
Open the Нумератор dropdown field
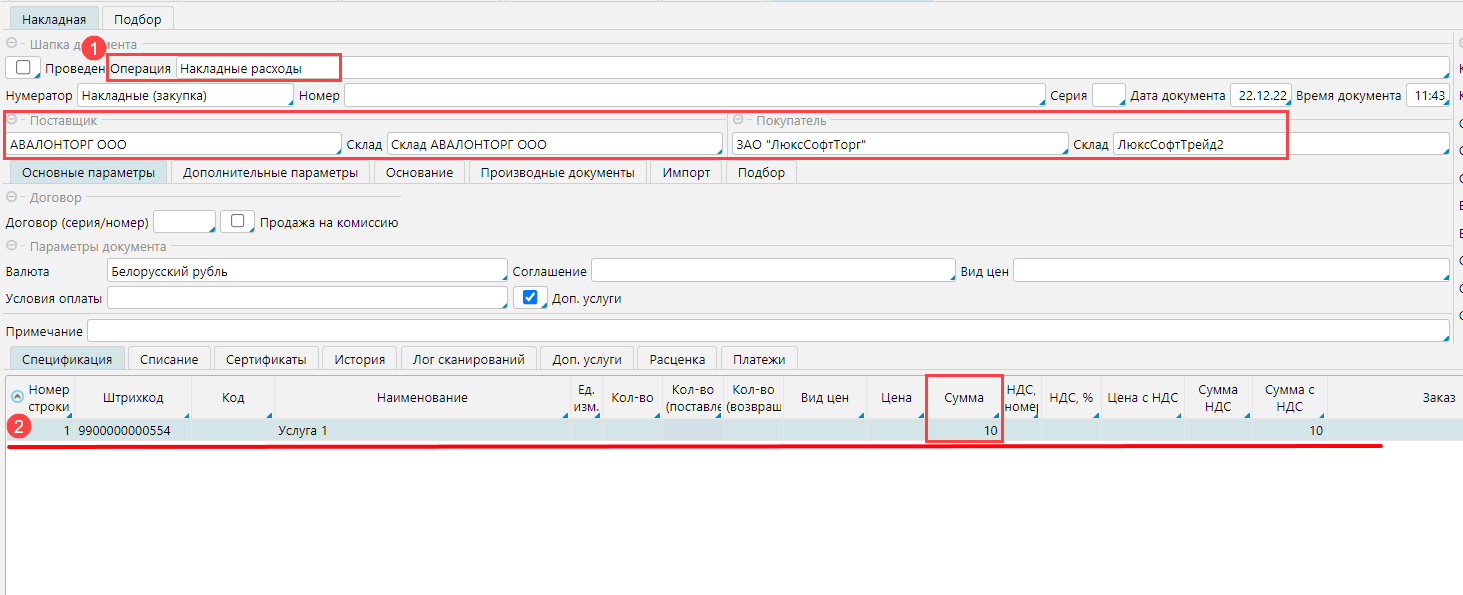click(x=185, y=96)
